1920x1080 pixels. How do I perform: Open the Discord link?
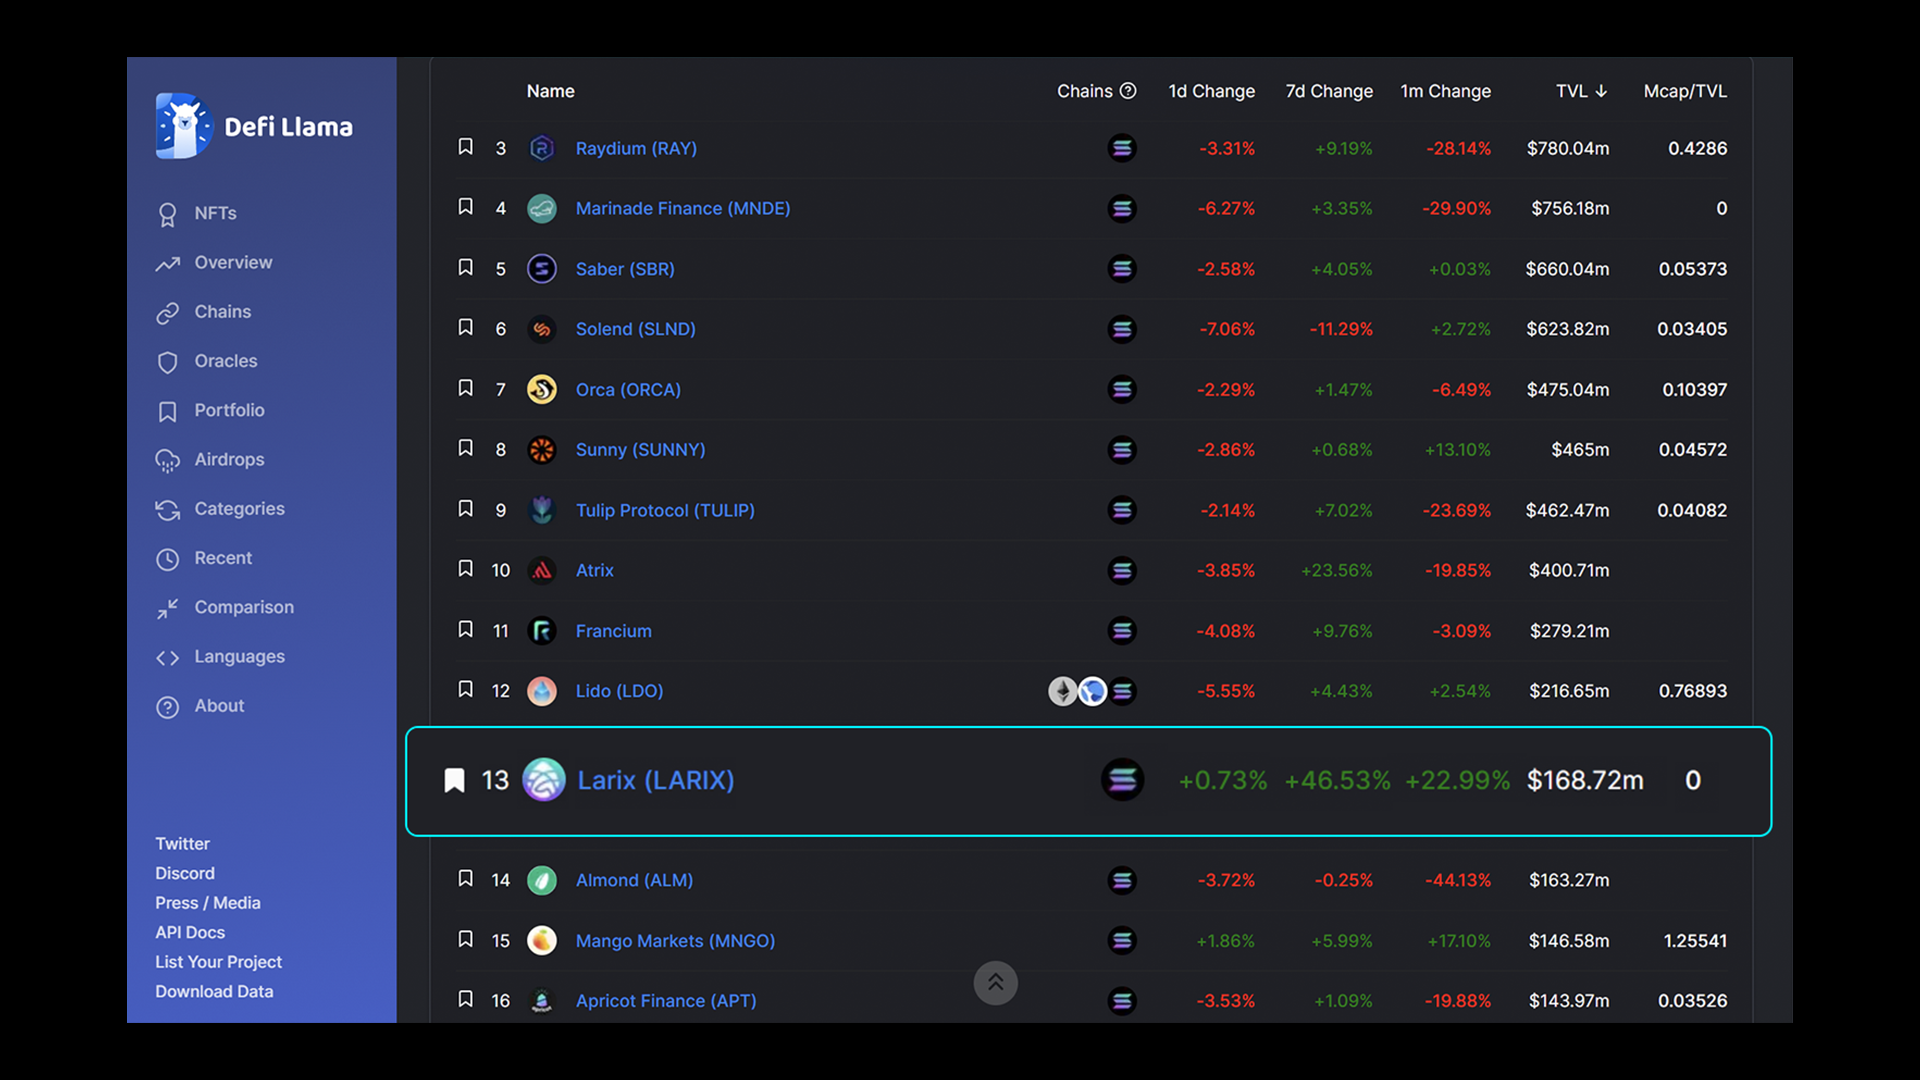pos(185,874)
